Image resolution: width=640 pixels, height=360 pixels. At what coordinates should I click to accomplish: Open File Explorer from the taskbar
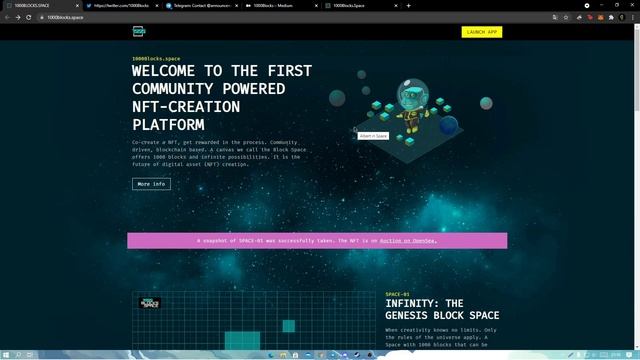pos(283,355)
